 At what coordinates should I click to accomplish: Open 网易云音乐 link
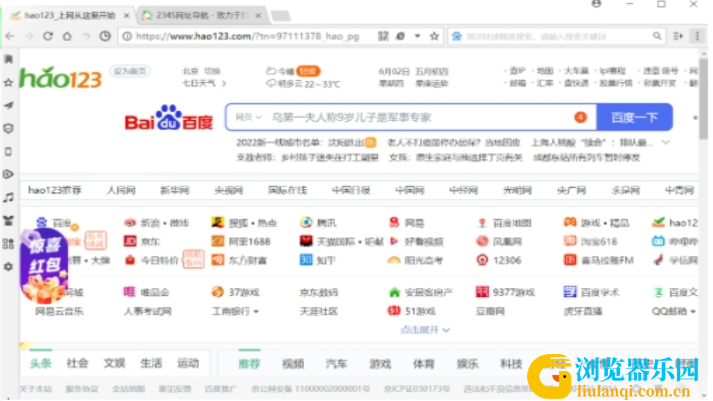coord(59,311)
